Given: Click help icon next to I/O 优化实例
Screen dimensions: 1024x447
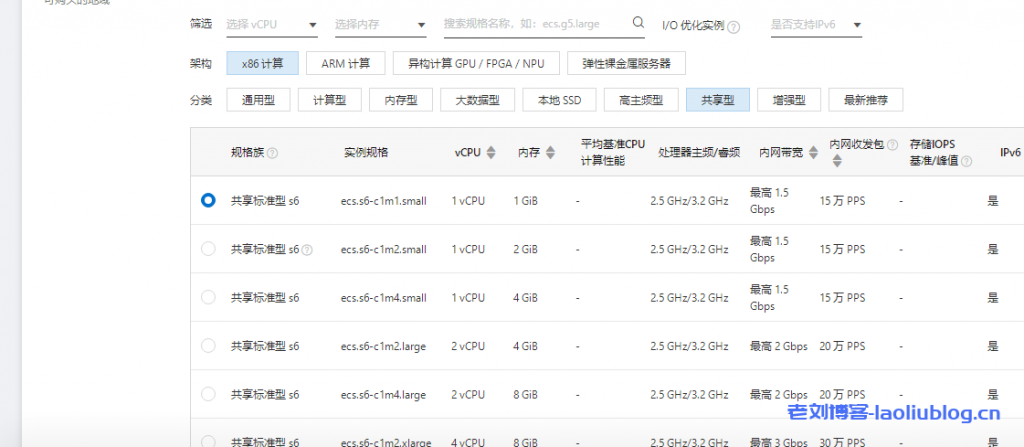Looking at the screenshot, I should 734,27.
